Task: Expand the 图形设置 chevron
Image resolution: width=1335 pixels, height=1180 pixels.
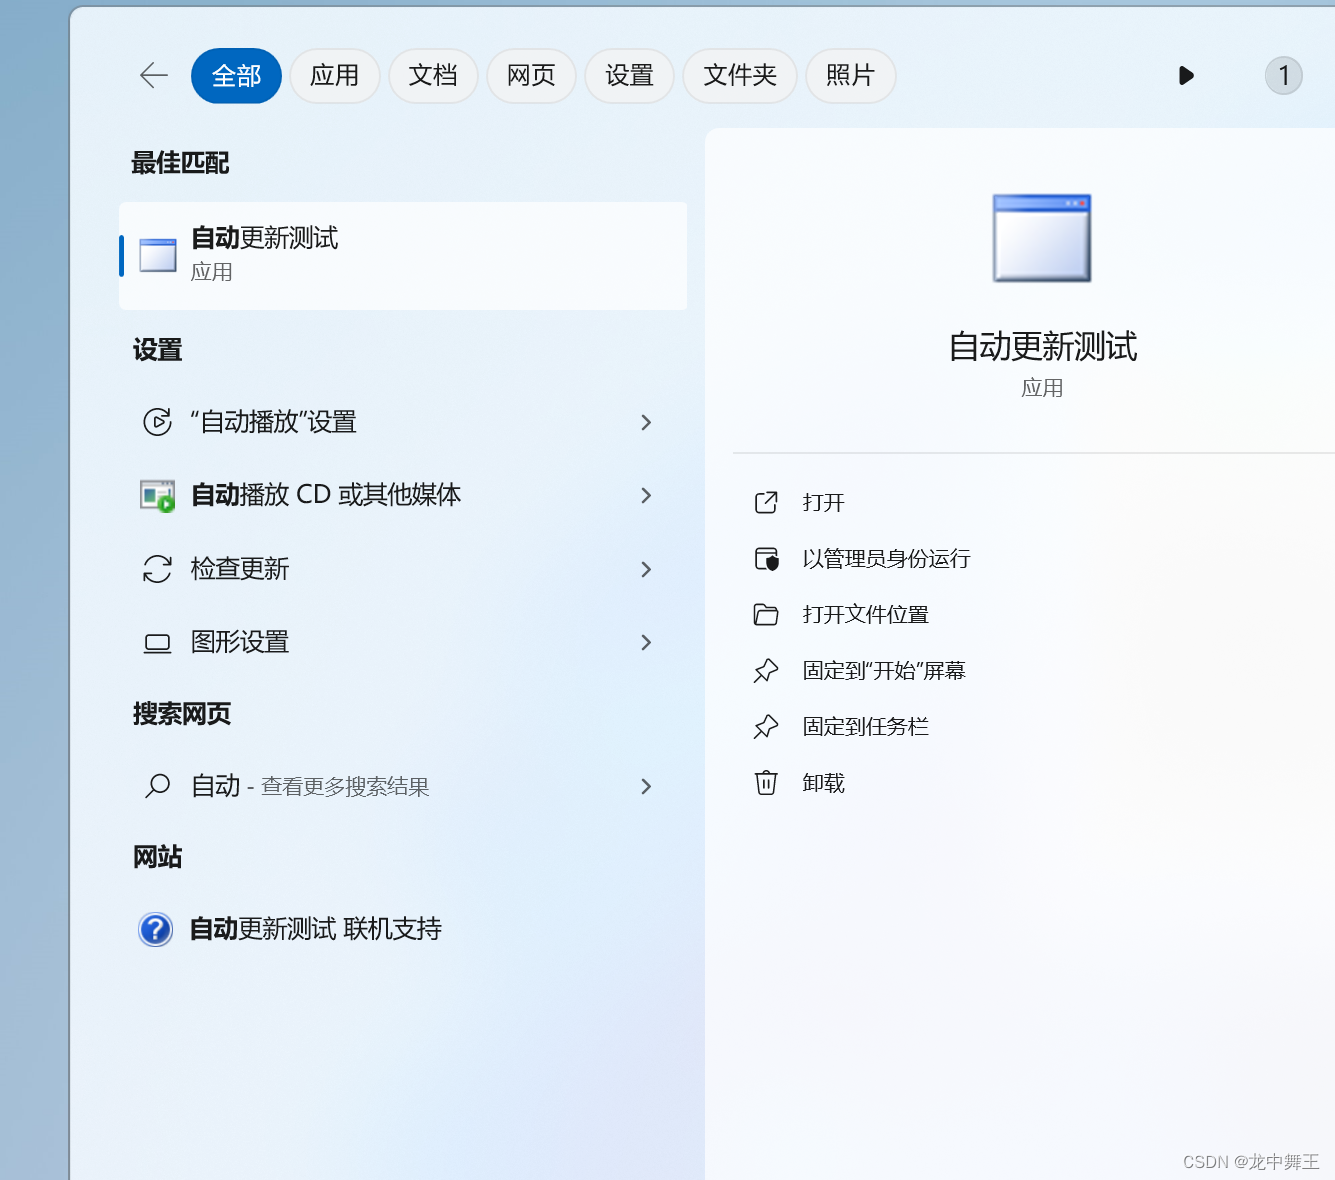Action: (646, 642)
